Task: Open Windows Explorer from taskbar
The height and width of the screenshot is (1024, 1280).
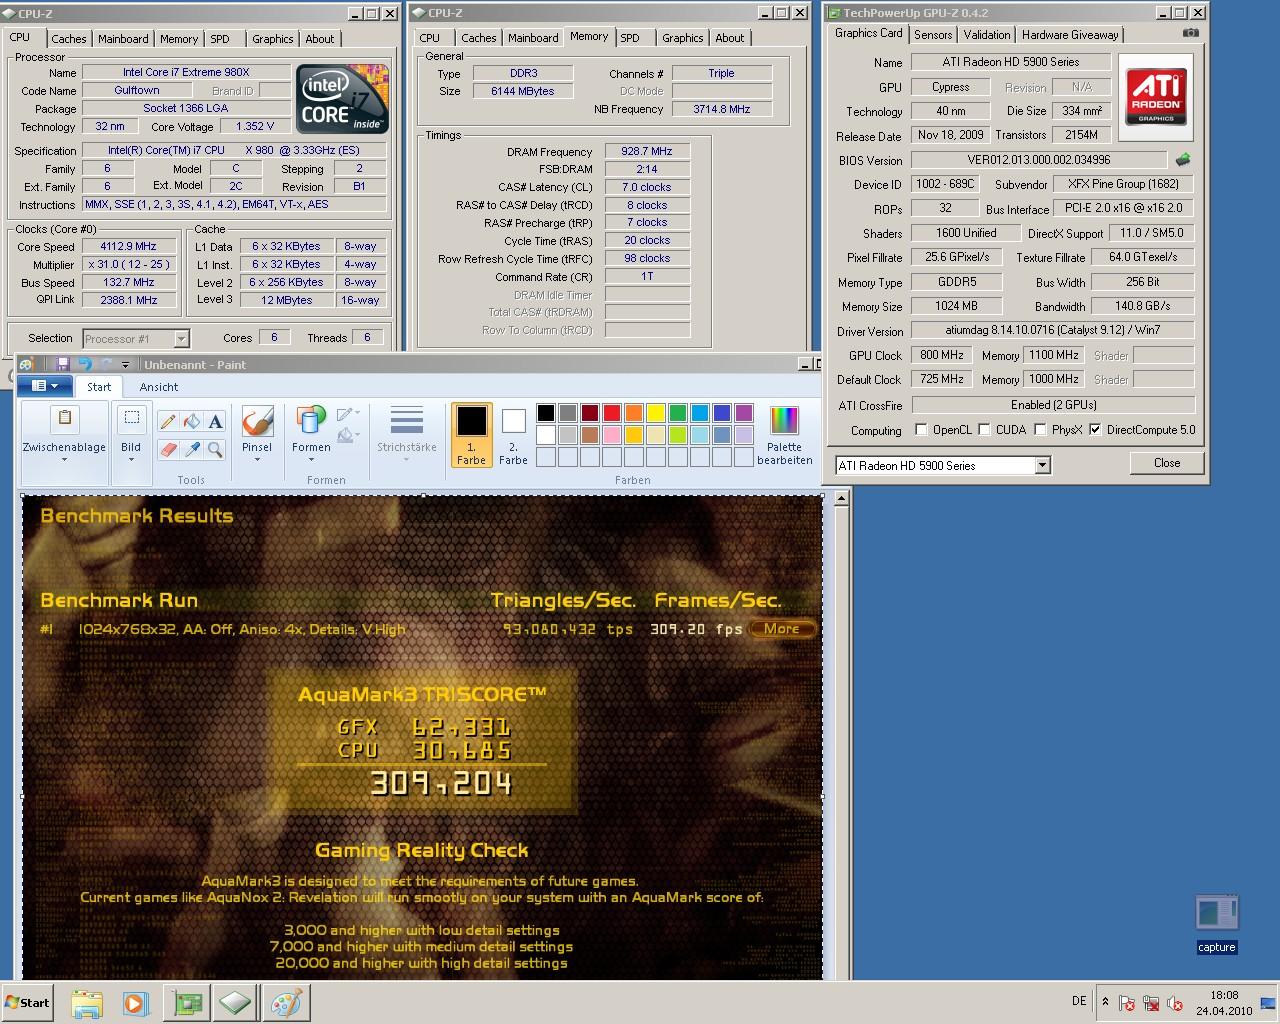Action: [87, 1003]
